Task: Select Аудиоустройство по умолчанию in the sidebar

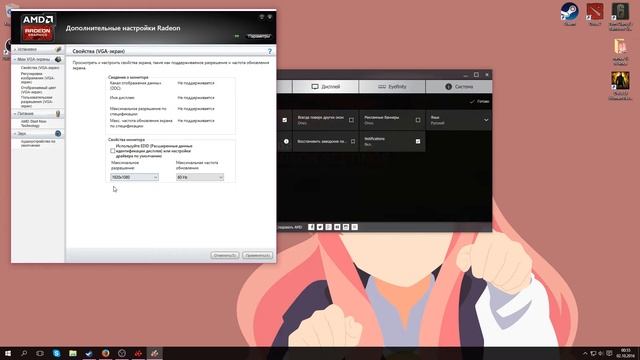Action: [x=38, y=143]
